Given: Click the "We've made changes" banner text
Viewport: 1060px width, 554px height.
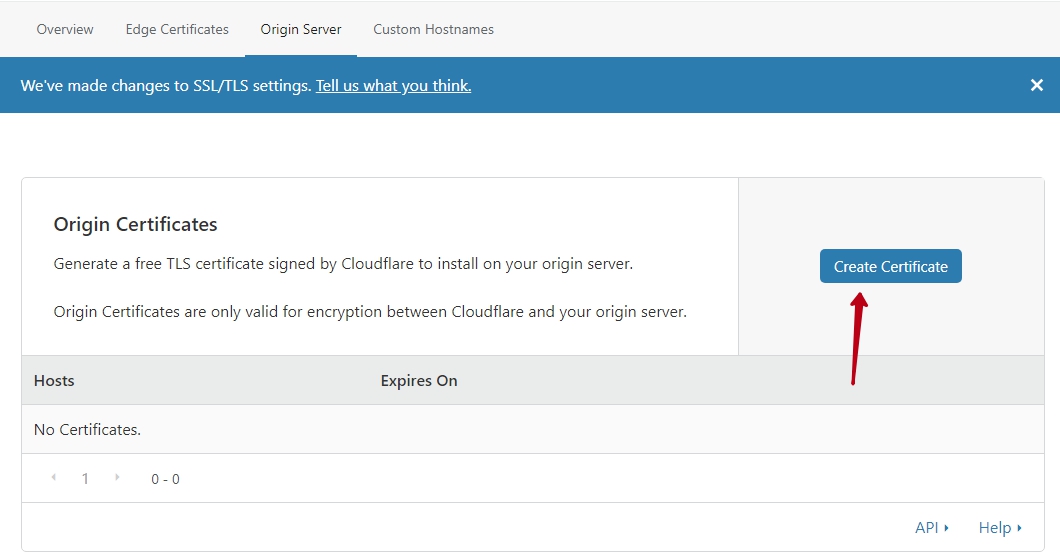Looking at the screenshot, I should (165, 86).
